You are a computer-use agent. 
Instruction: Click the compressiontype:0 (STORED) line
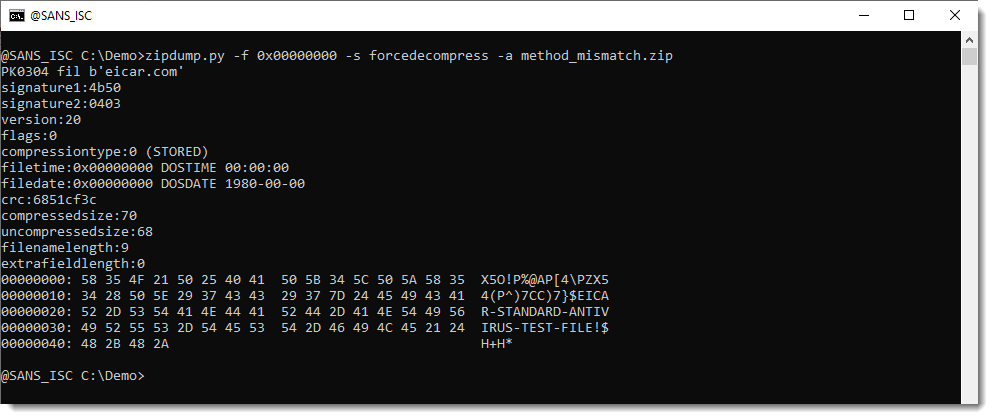point(104,152)
